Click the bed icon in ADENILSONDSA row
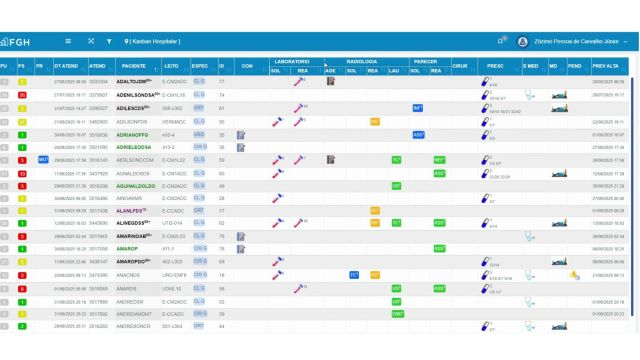The width and height of the screenshot is (640, 360). (559, 96)
